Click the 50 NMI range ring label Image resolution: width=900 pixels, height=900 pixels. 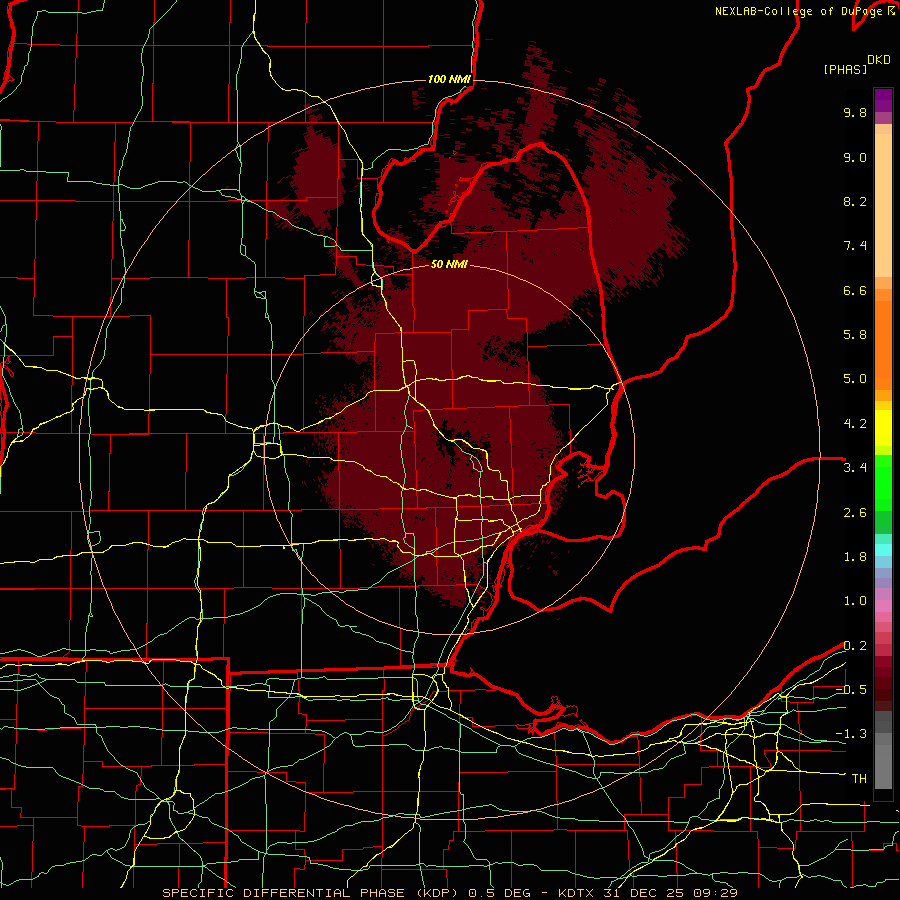tap(449, 265)
